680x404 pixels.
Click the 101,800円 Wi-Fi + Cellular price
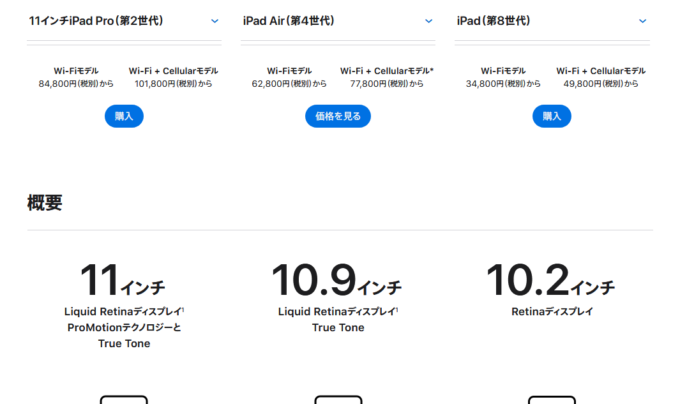173,84
